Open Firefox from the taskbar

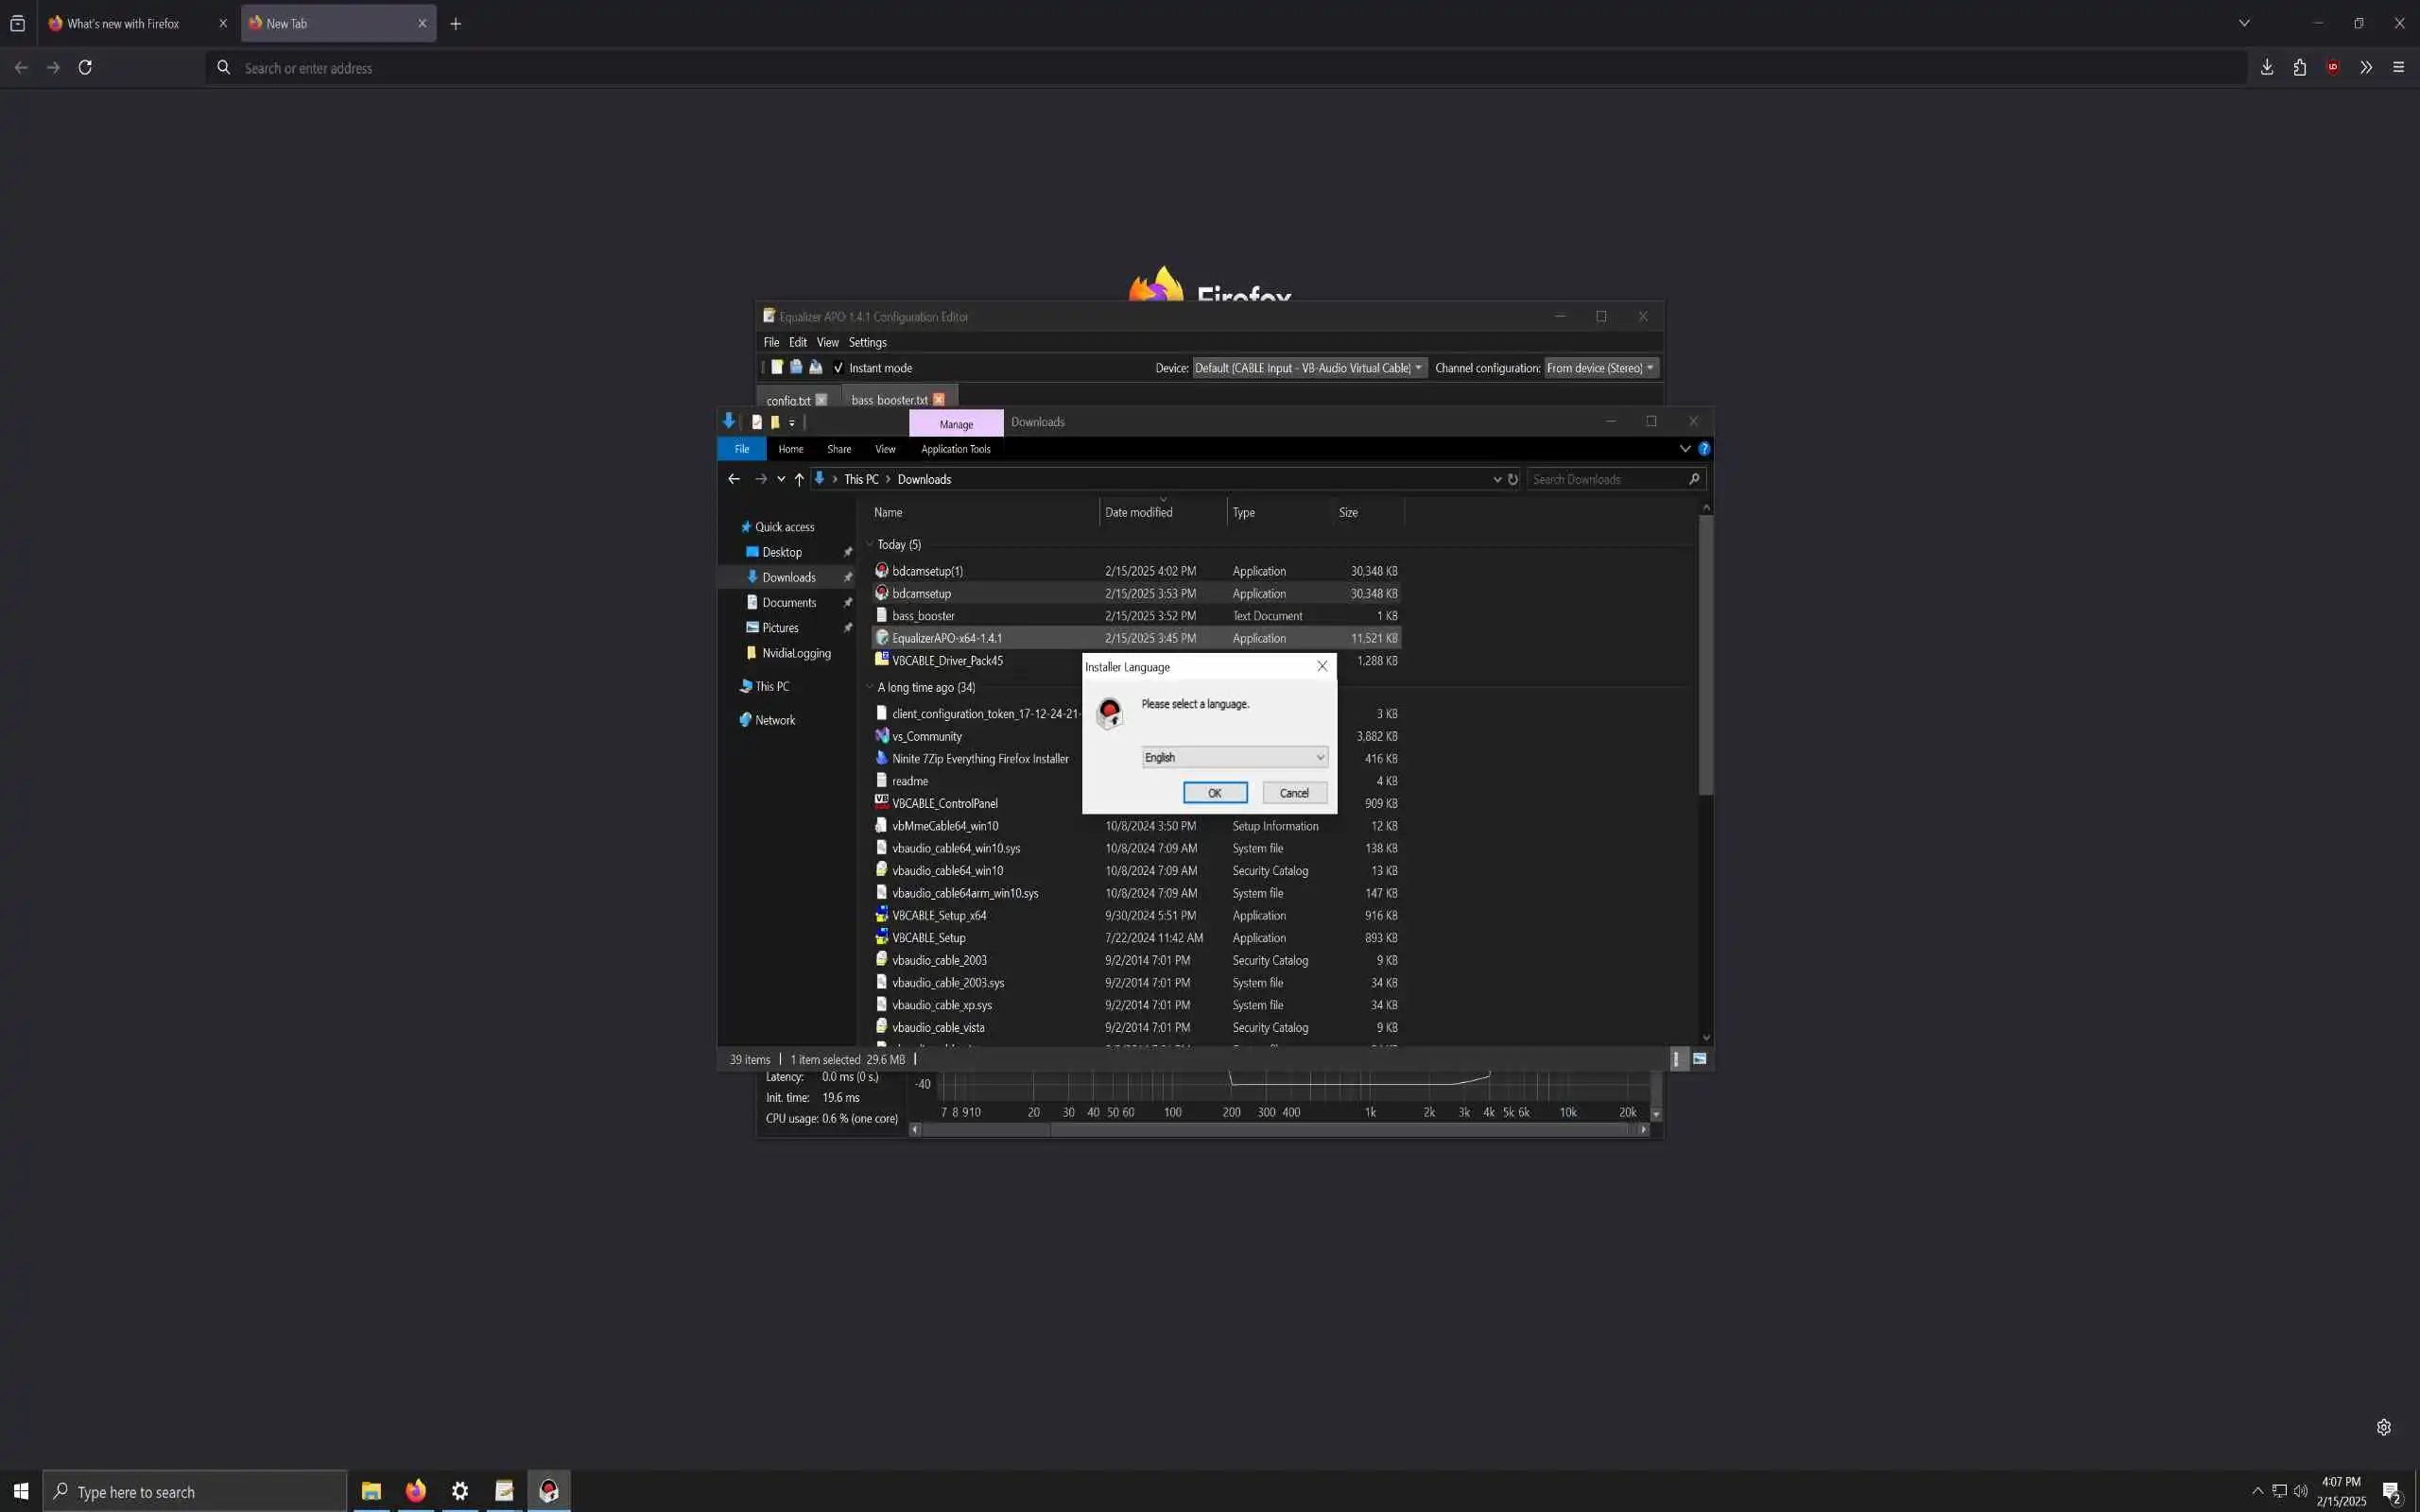(x=415, y=1491)
